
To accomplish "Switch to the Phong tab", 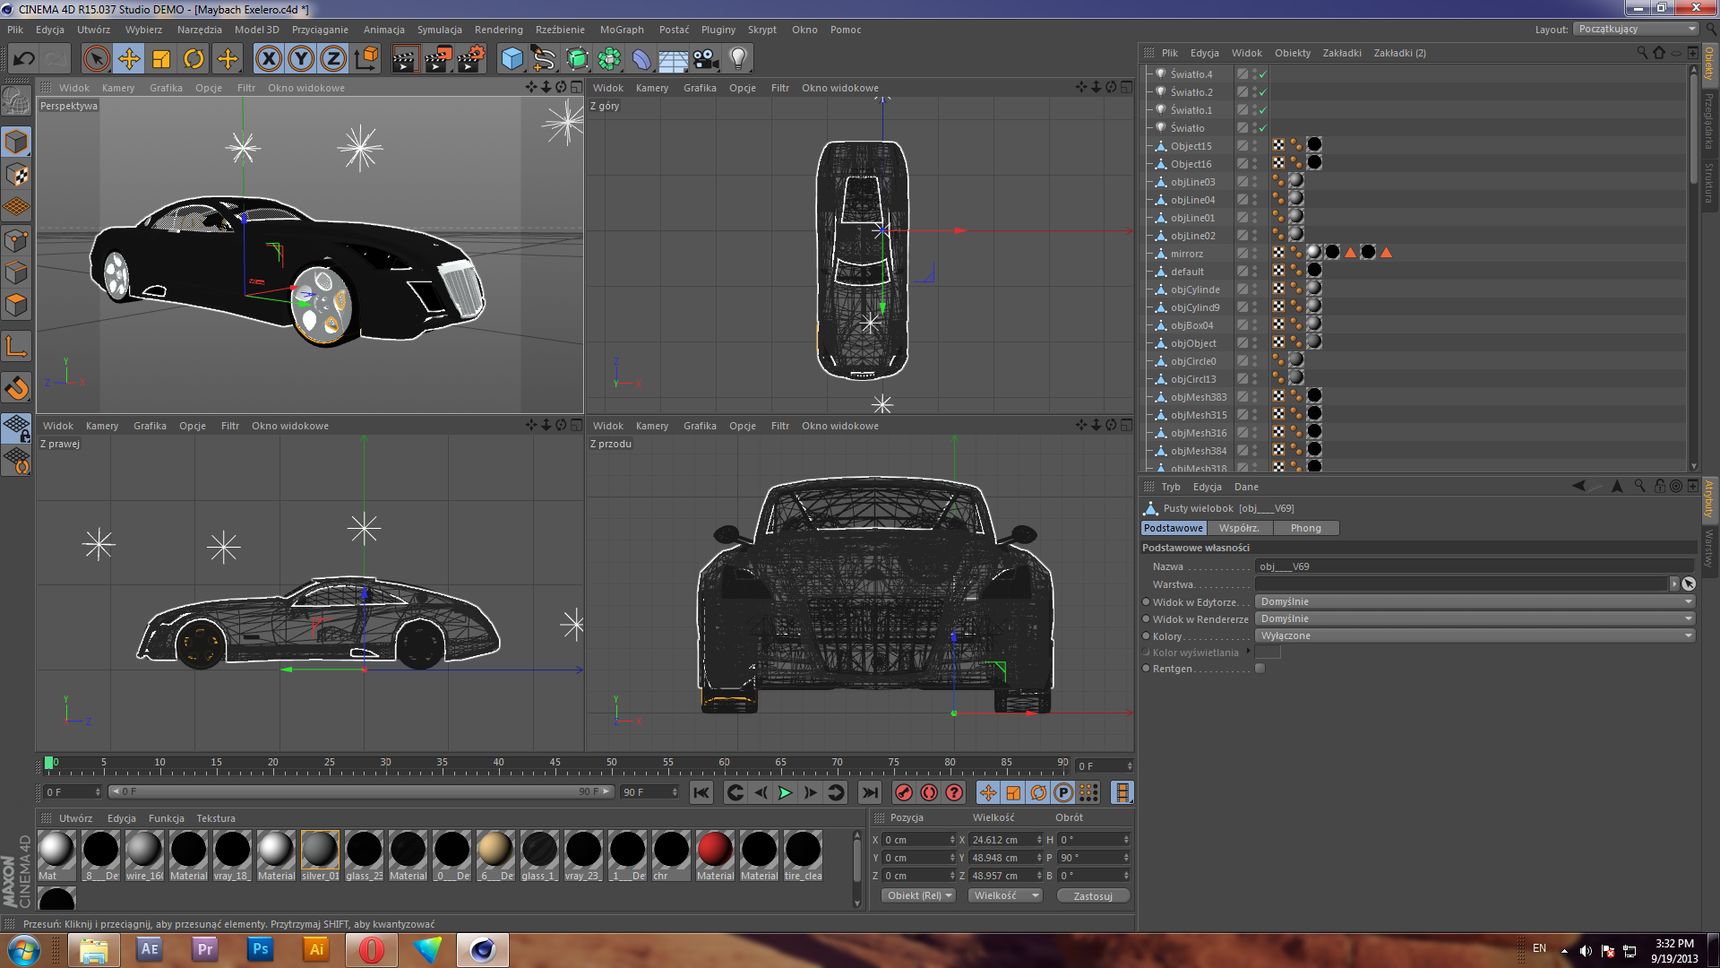I will [1306, 528].
